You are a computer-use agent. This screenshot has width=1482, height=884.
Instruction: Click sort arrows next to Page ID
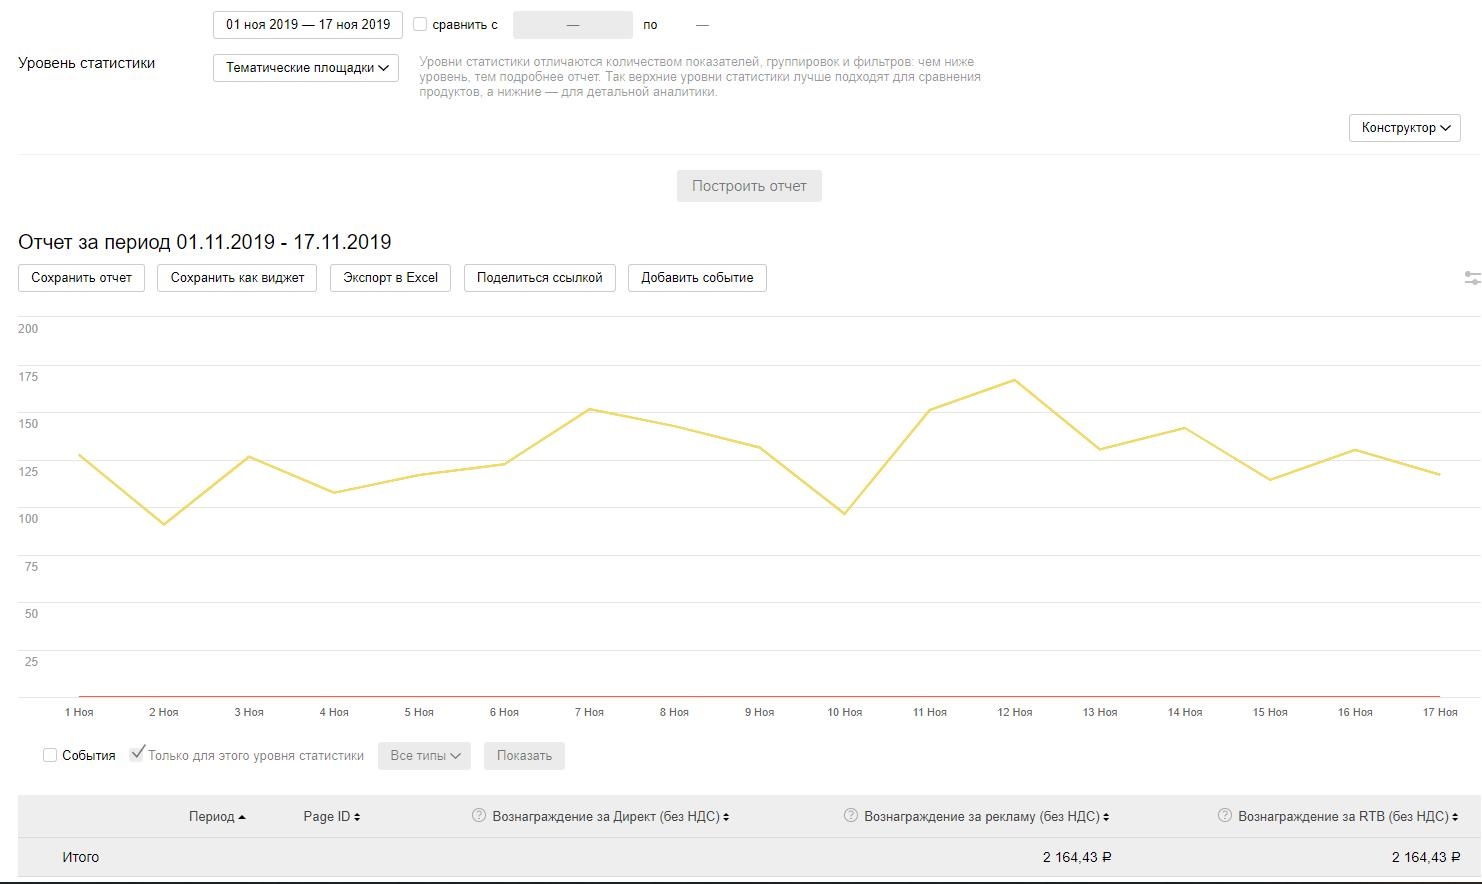click(357, 817)
